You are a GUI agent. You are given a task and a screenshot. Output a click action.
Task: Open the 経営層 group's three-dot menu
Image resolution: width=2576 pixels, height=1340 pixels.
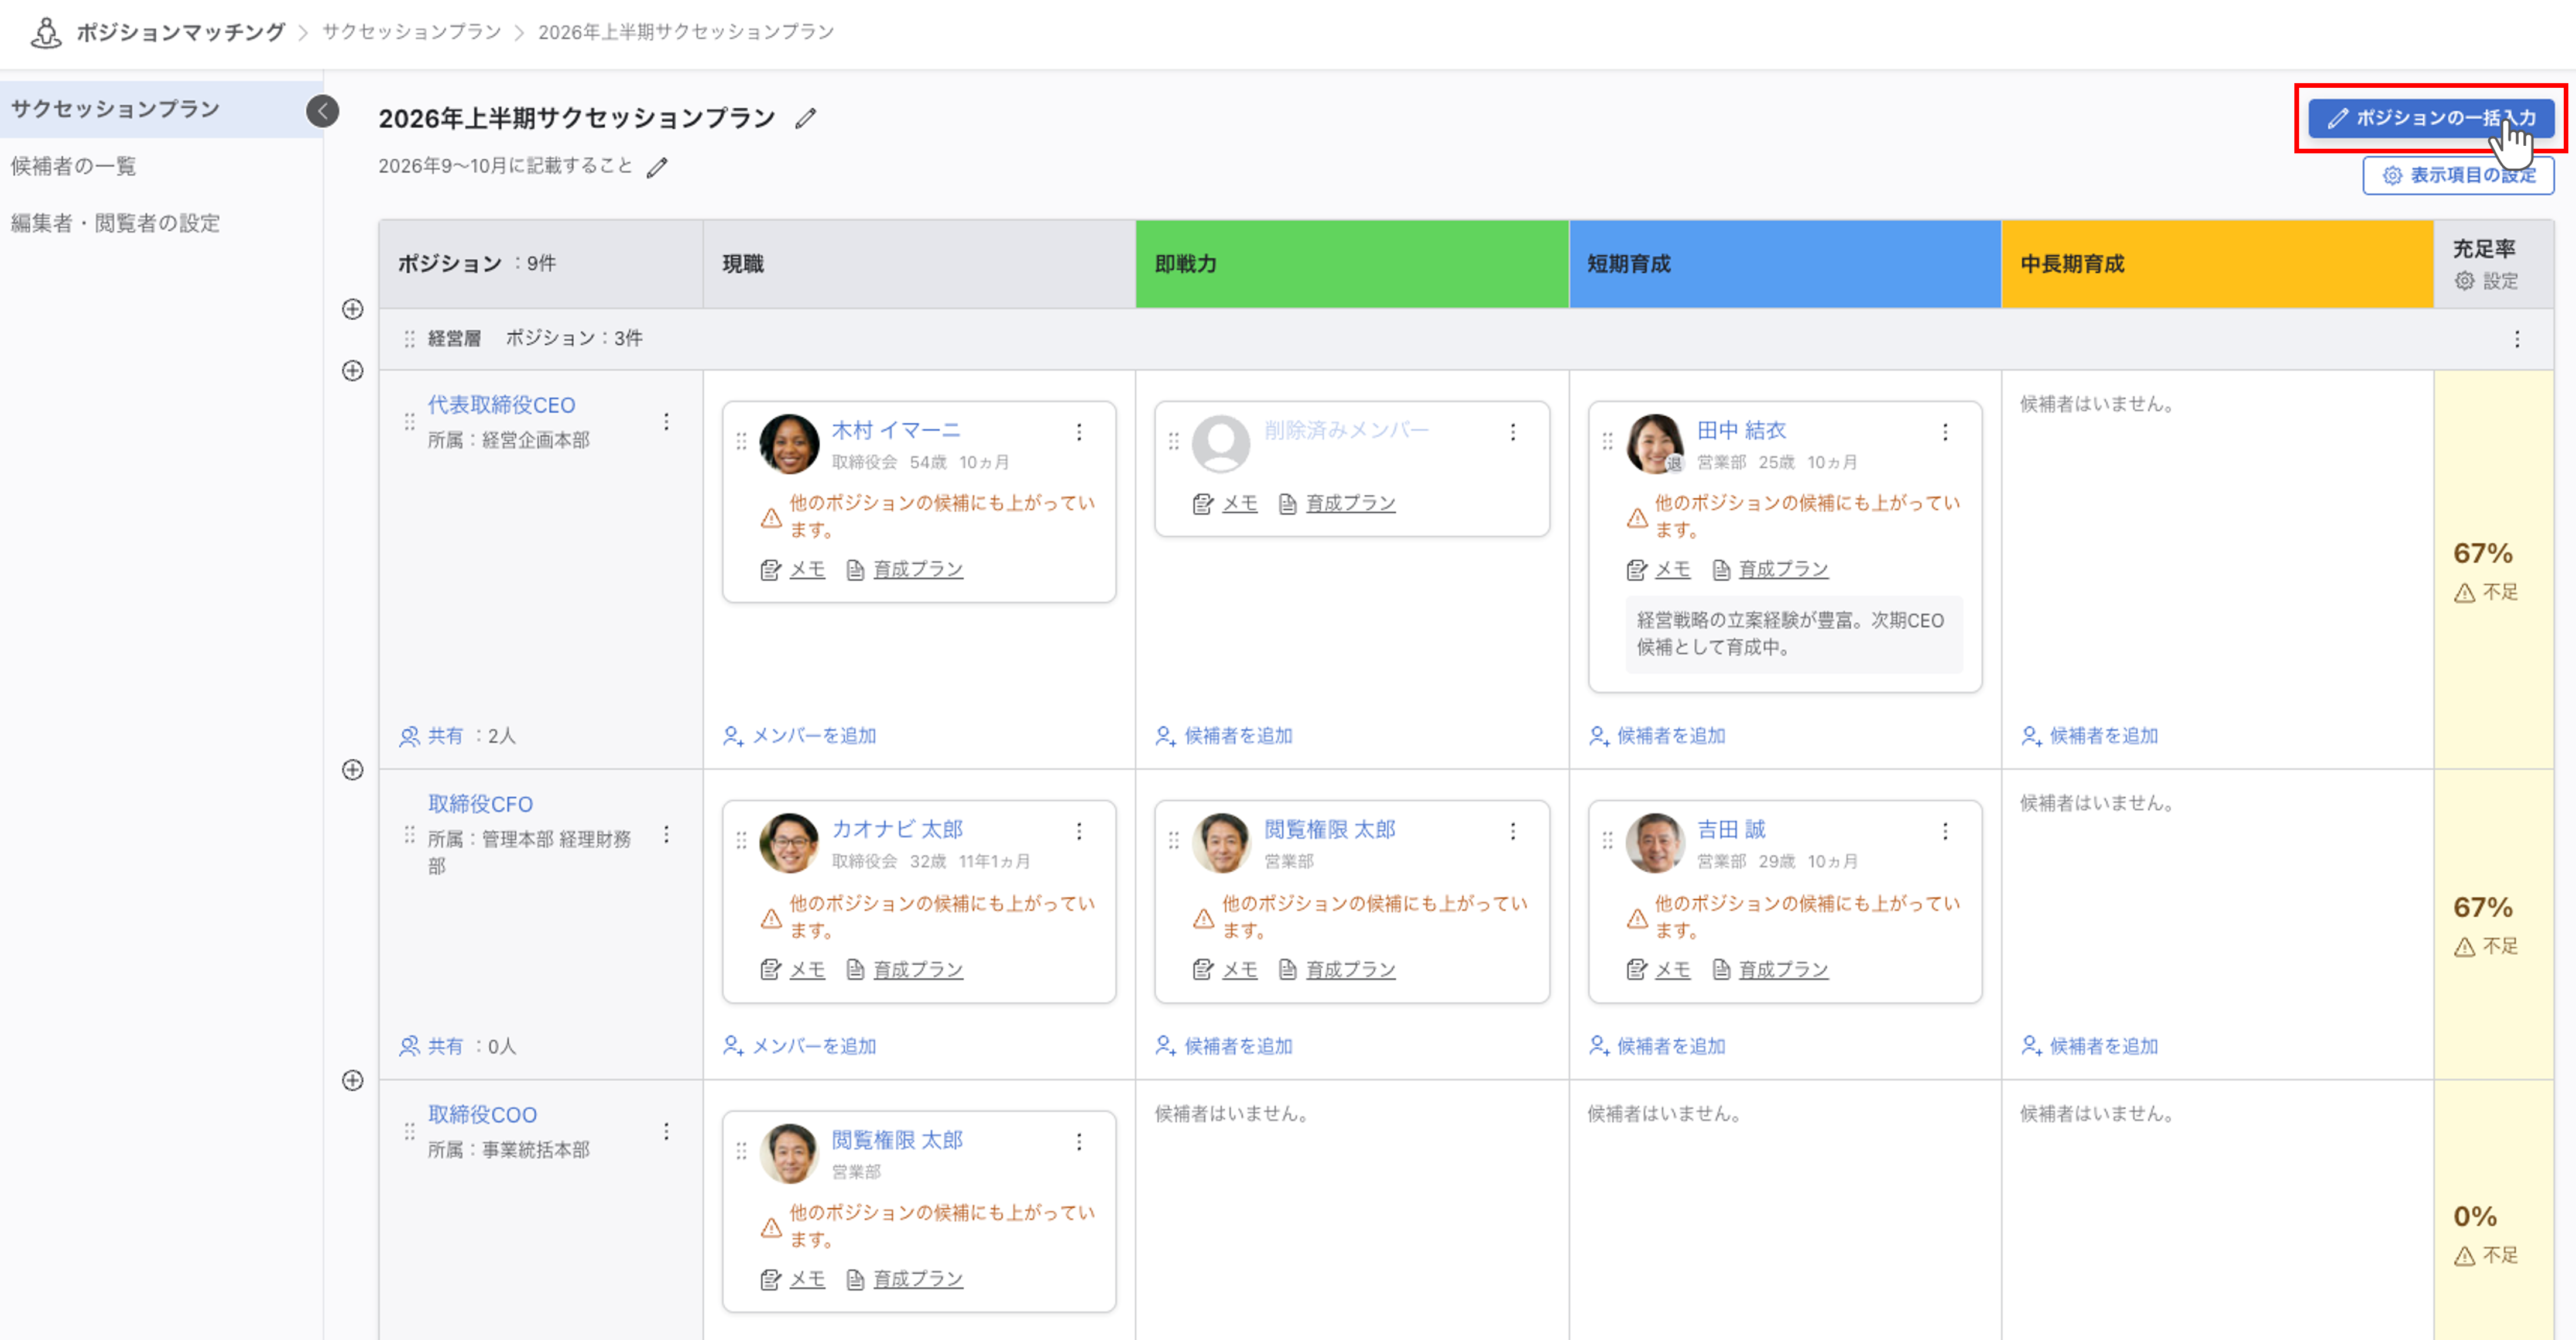(2516, 339)
